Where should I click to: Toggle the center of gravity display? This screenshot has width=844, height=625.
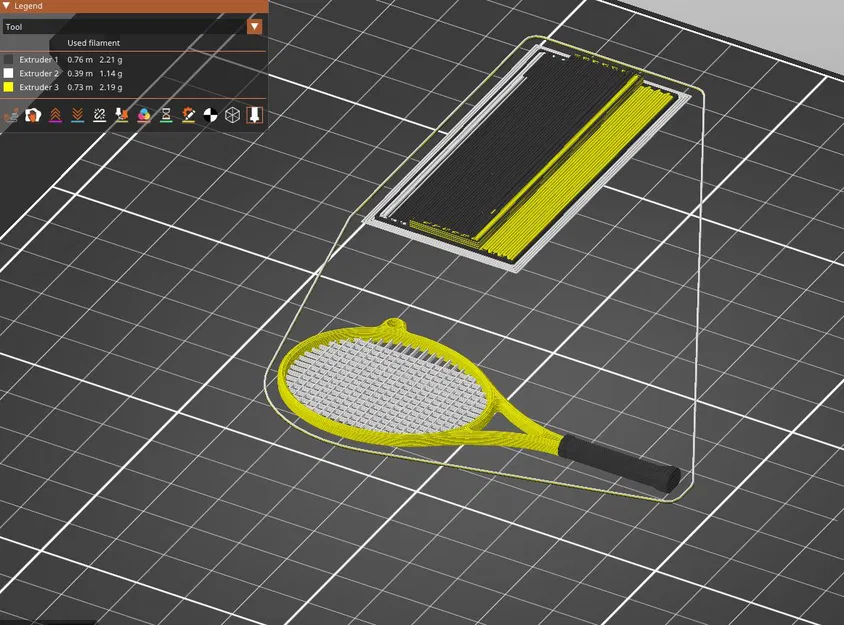click(209, 115)
